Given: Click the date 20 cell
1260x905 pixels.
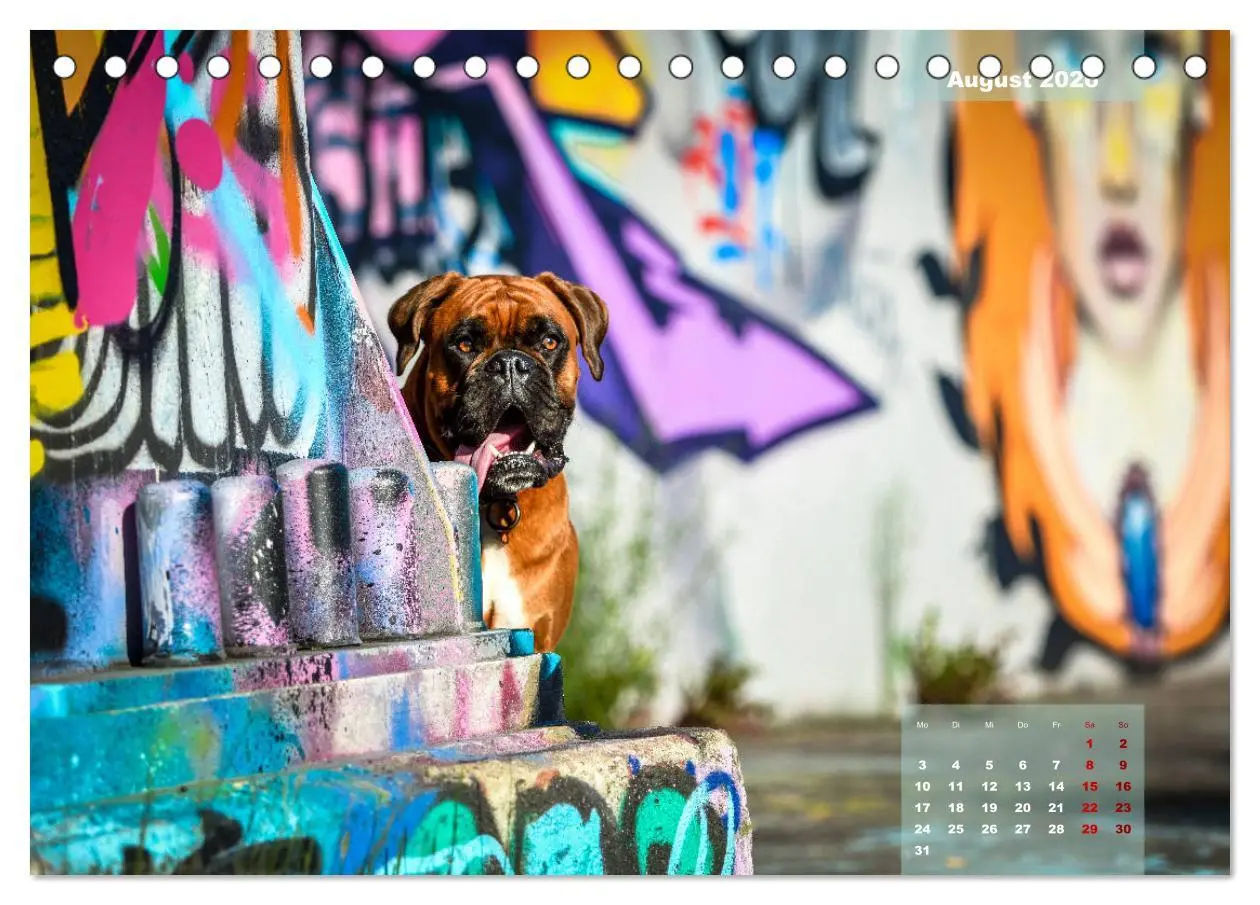Looking at the screenshot, I should click(1022, 808).
